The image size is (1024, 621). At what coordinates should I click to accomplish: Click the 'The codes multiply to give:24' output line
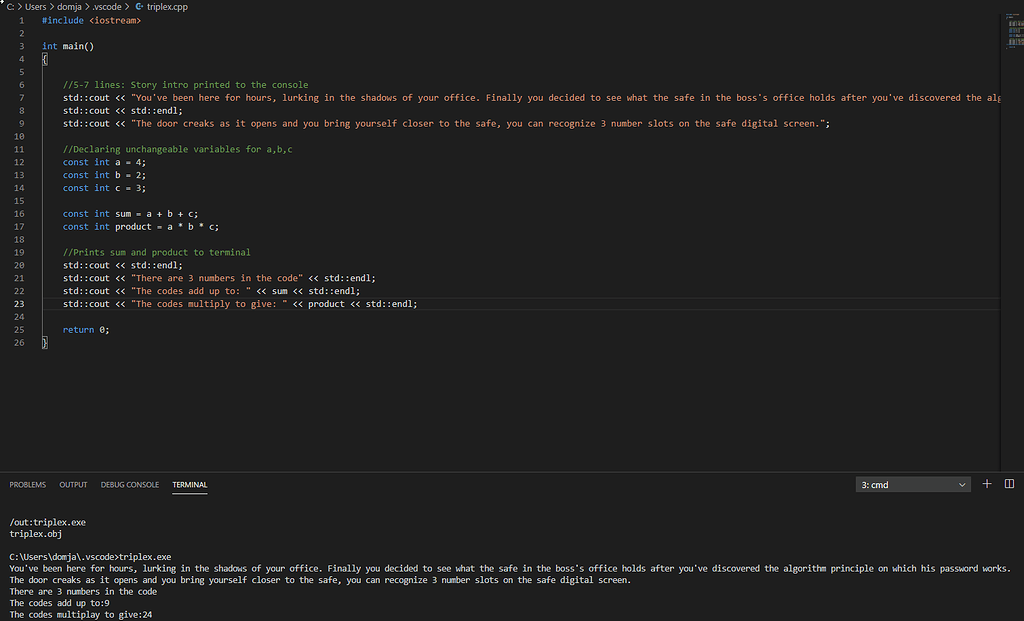[x=80, y=614]
